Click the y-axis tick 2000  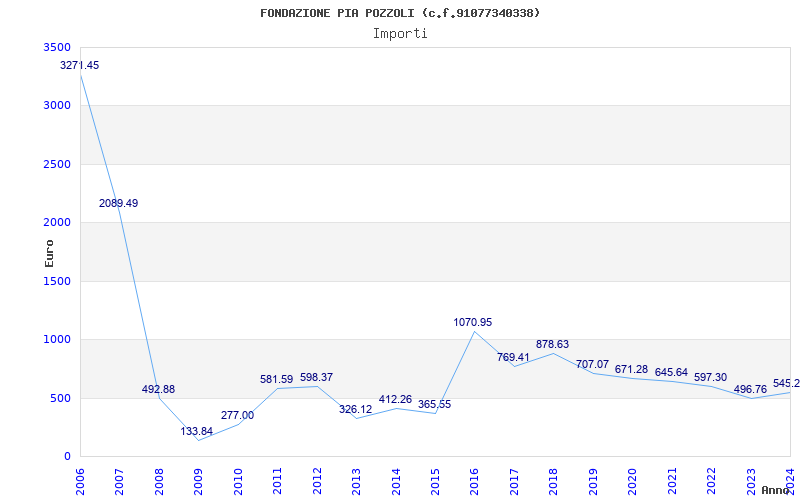tap(58, 222)
